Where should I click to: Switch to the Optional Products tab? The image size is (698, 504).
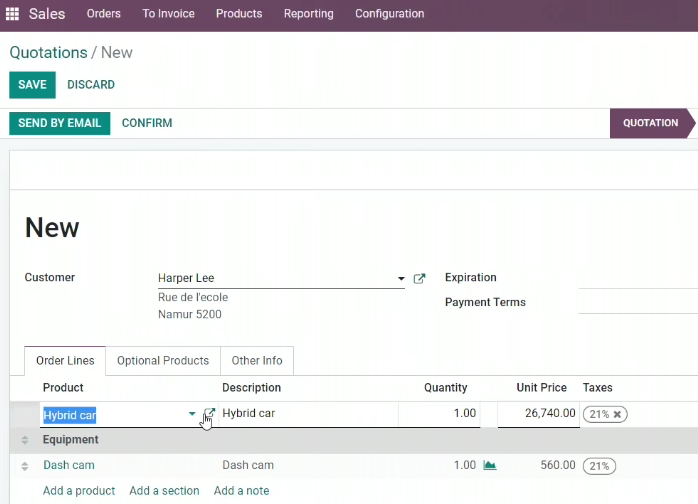tap(163, 361)
